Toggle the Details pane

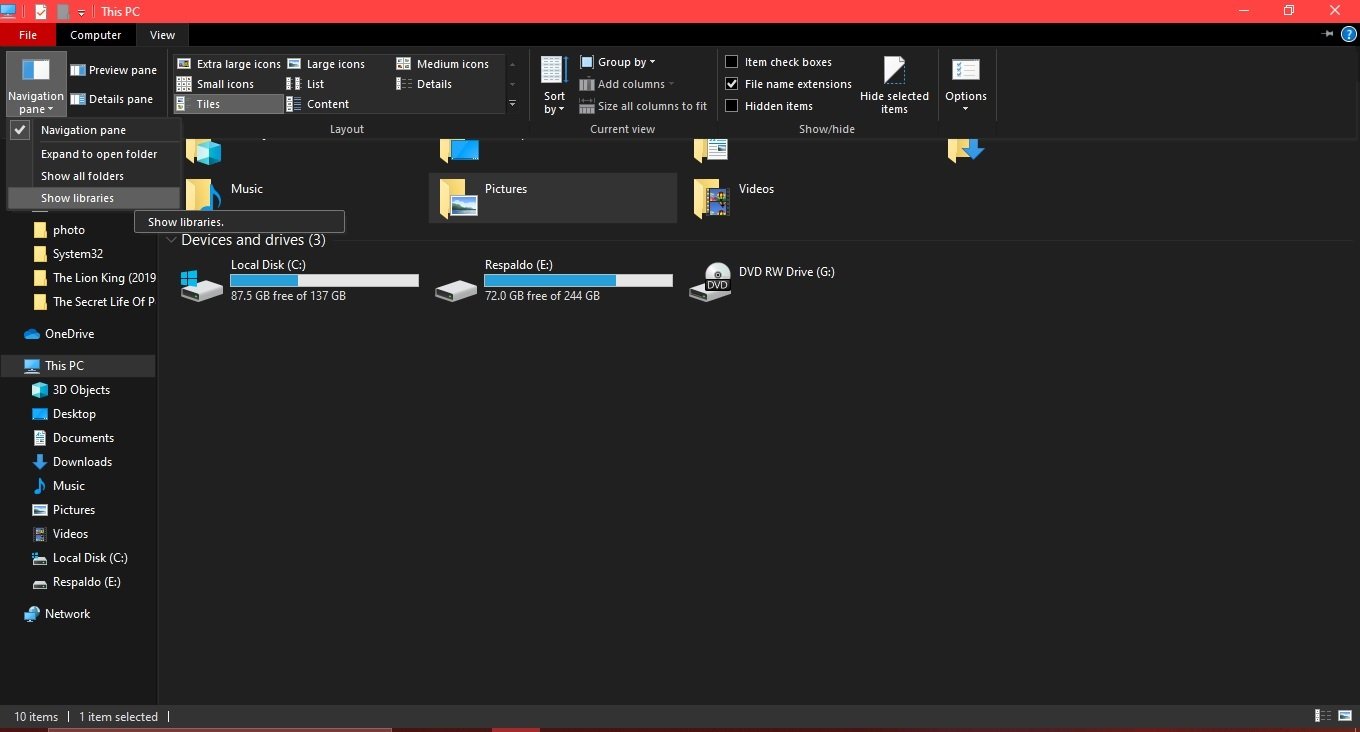(x=111, y=99)
